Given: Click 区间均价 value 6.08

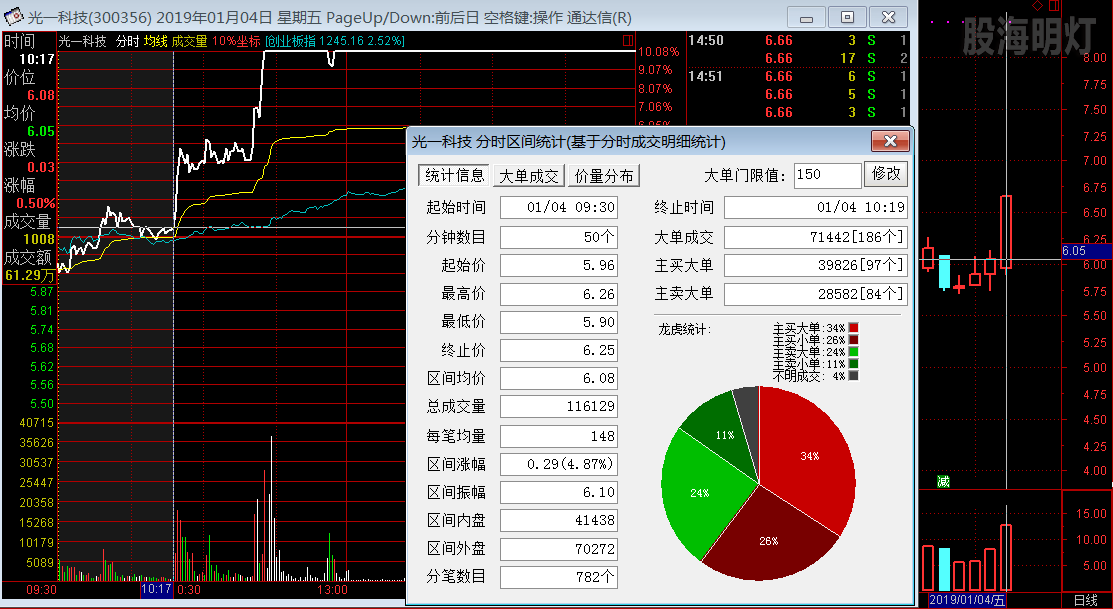Looking at the screenshot, I should pyautogui.click(x=559, y=378).
